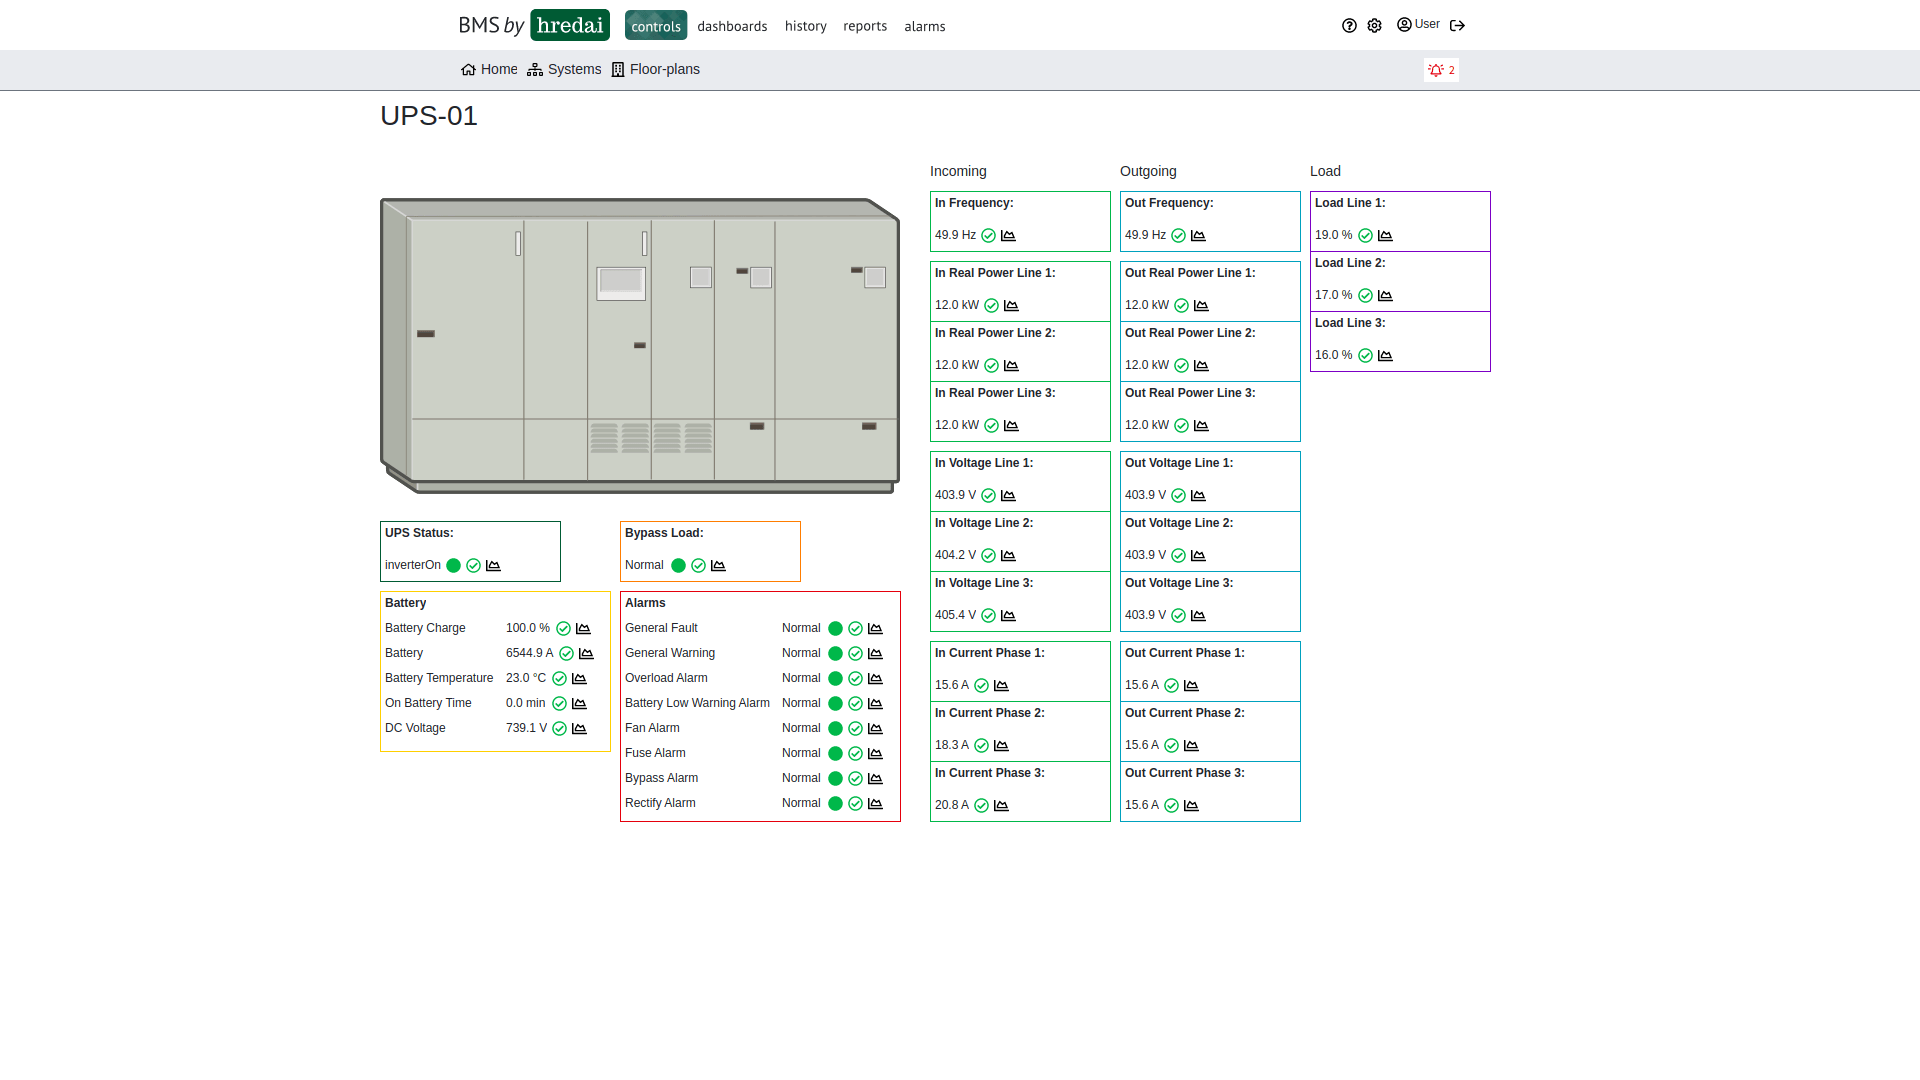Click check status icon for Out Voltage Line 1
Viewport: 1920px width, 1080px height.
click(x=1178, y=496)
